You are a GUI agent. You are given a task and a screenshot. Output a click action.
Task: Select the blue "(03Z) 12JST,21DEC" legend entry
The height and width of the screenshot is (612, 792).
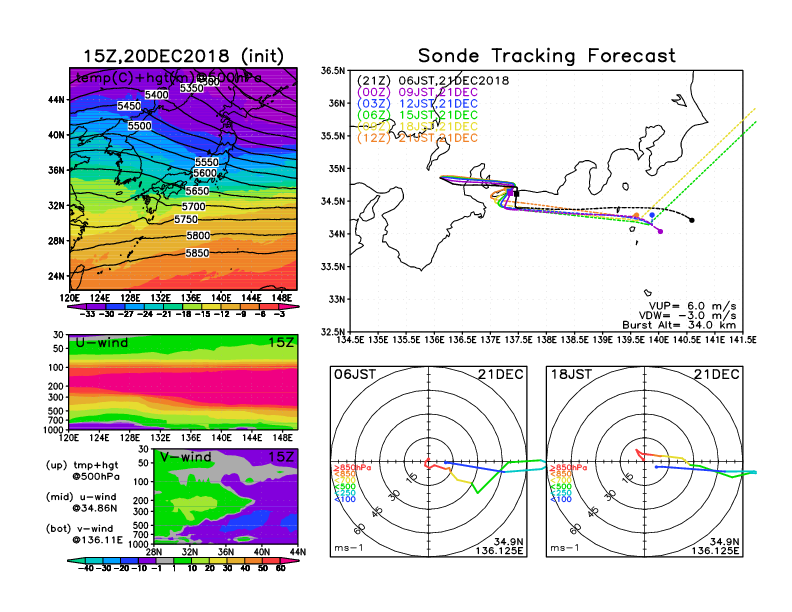coord(417,104)
